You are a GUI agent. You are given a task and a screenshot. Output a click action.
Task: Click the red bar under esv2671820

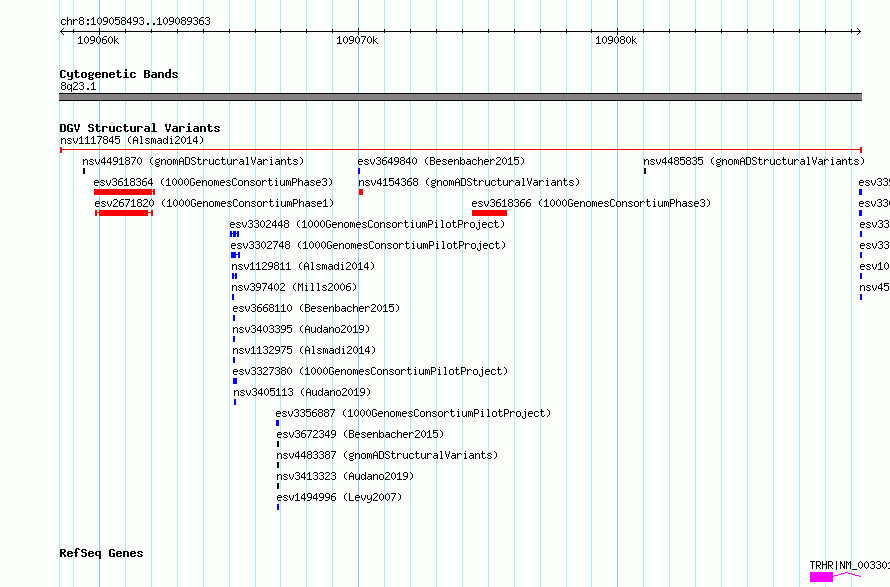pyautogui.click(x=124, y=213)
